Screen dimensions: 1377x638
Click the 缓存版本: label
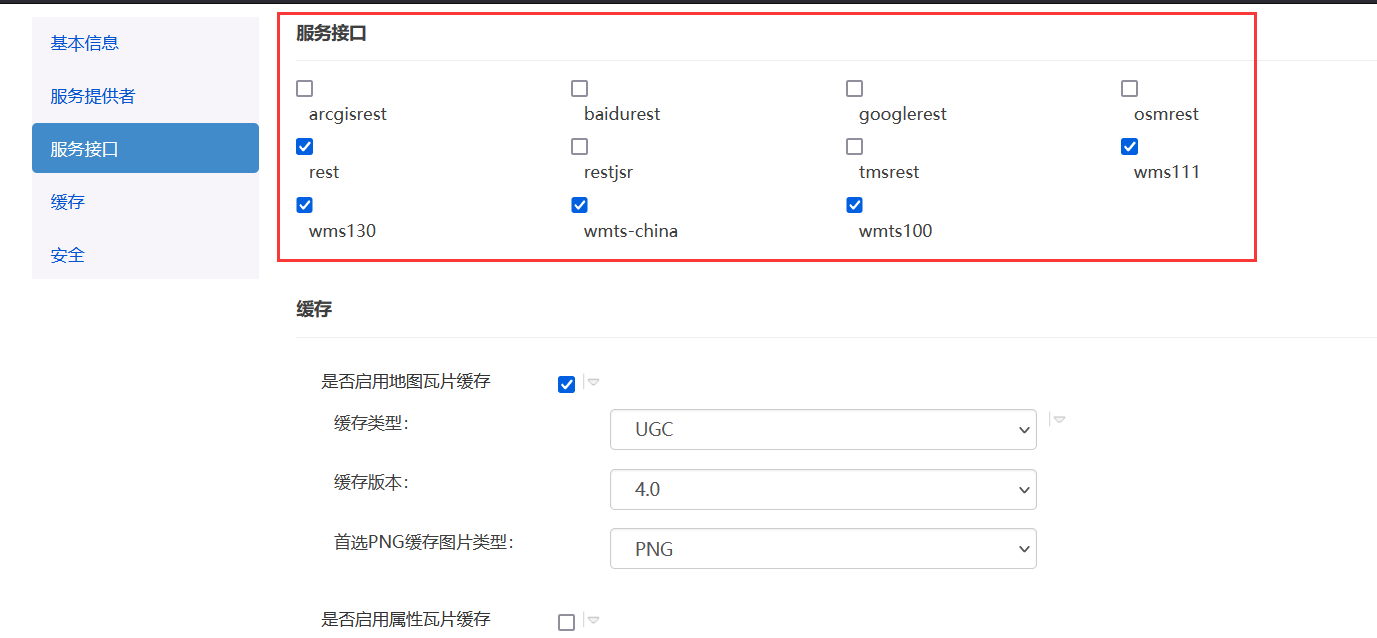[x=372, y=482]
